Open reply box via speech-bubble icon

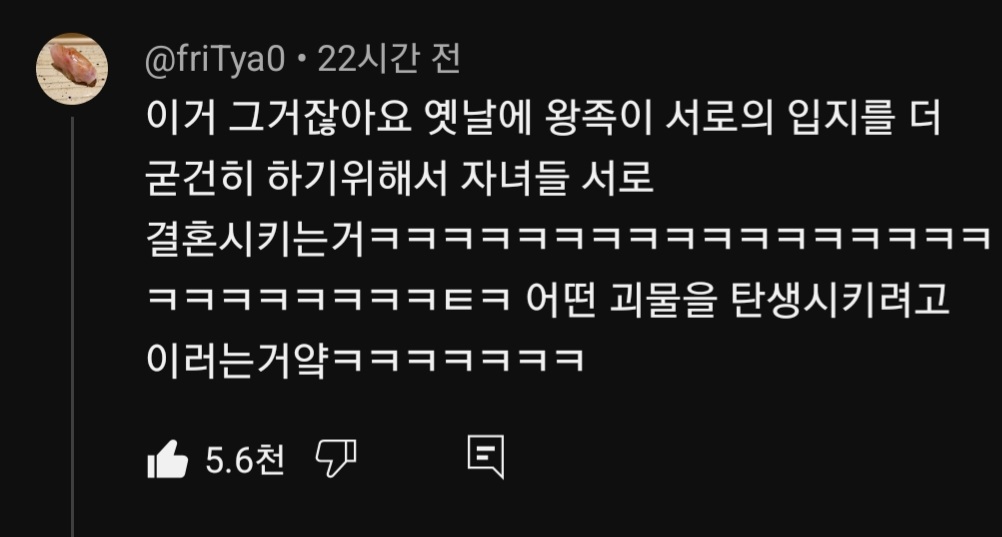tap(486, 457)
